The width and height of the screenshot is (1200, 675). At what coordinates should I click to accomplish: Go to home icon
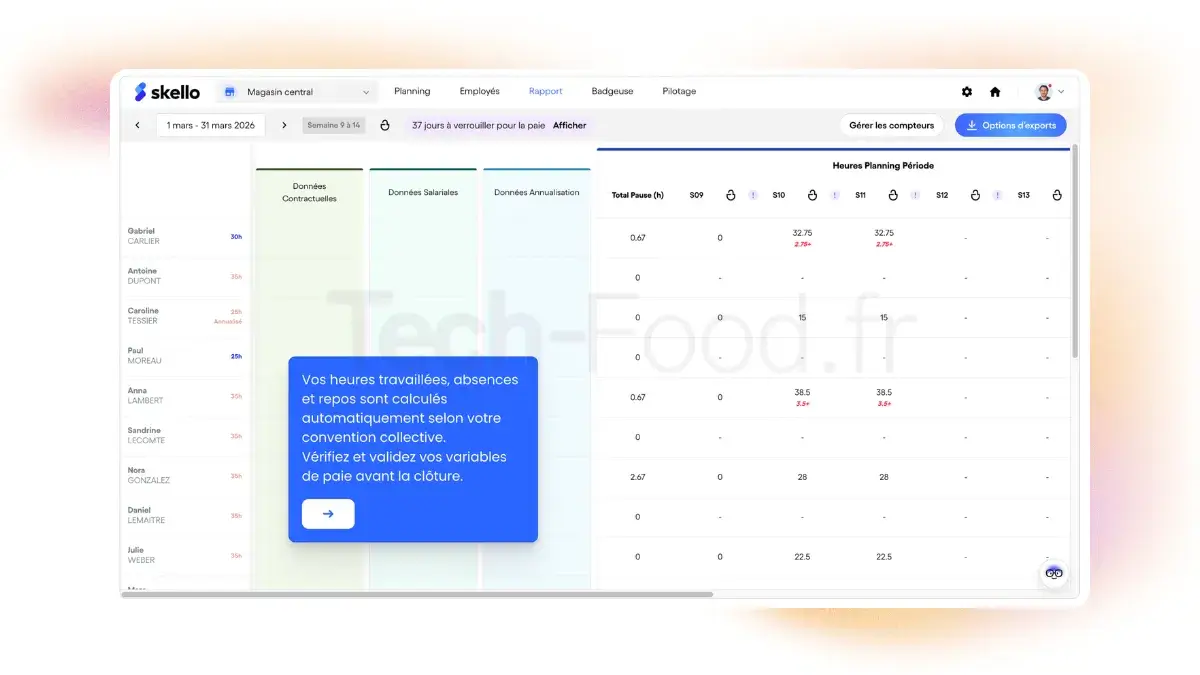tap(995, 92)
